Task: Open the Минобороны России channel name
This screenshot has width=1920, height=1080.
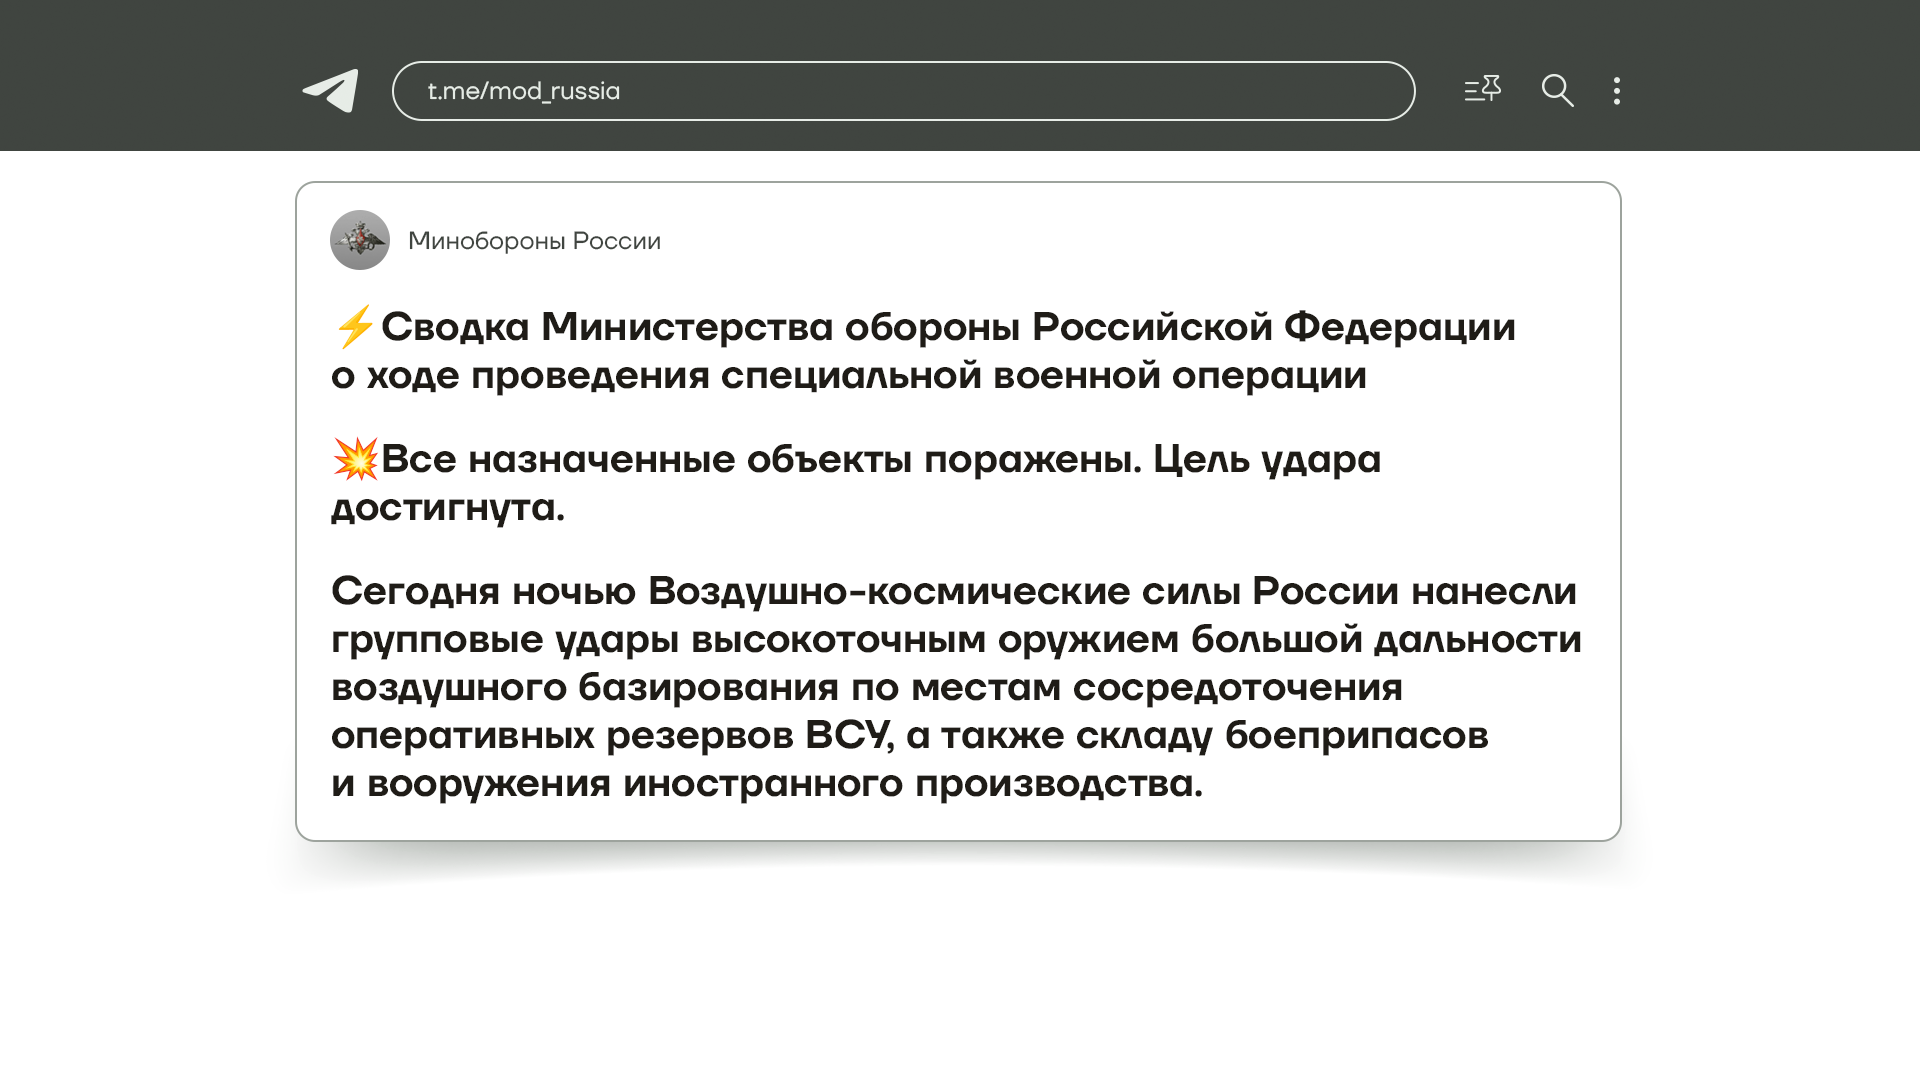Action: coord(534,241)
